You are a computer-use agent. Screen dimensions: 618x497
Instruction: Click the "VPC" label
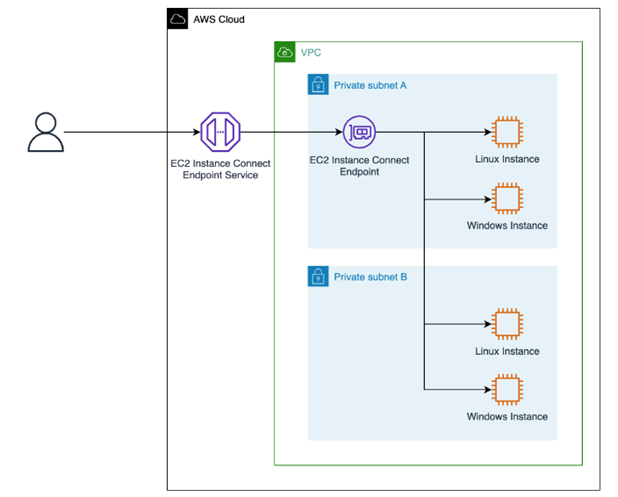point(311,52)
